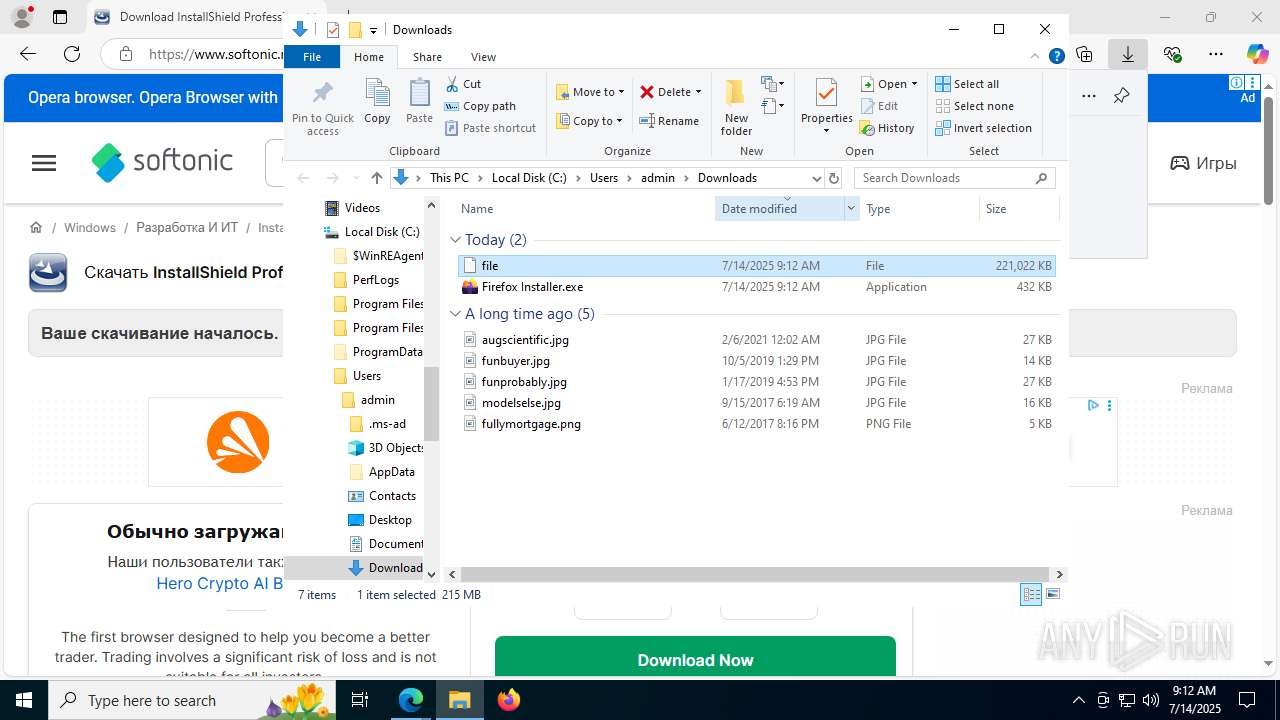Click the Cut scissors icon

pos(452,84)
